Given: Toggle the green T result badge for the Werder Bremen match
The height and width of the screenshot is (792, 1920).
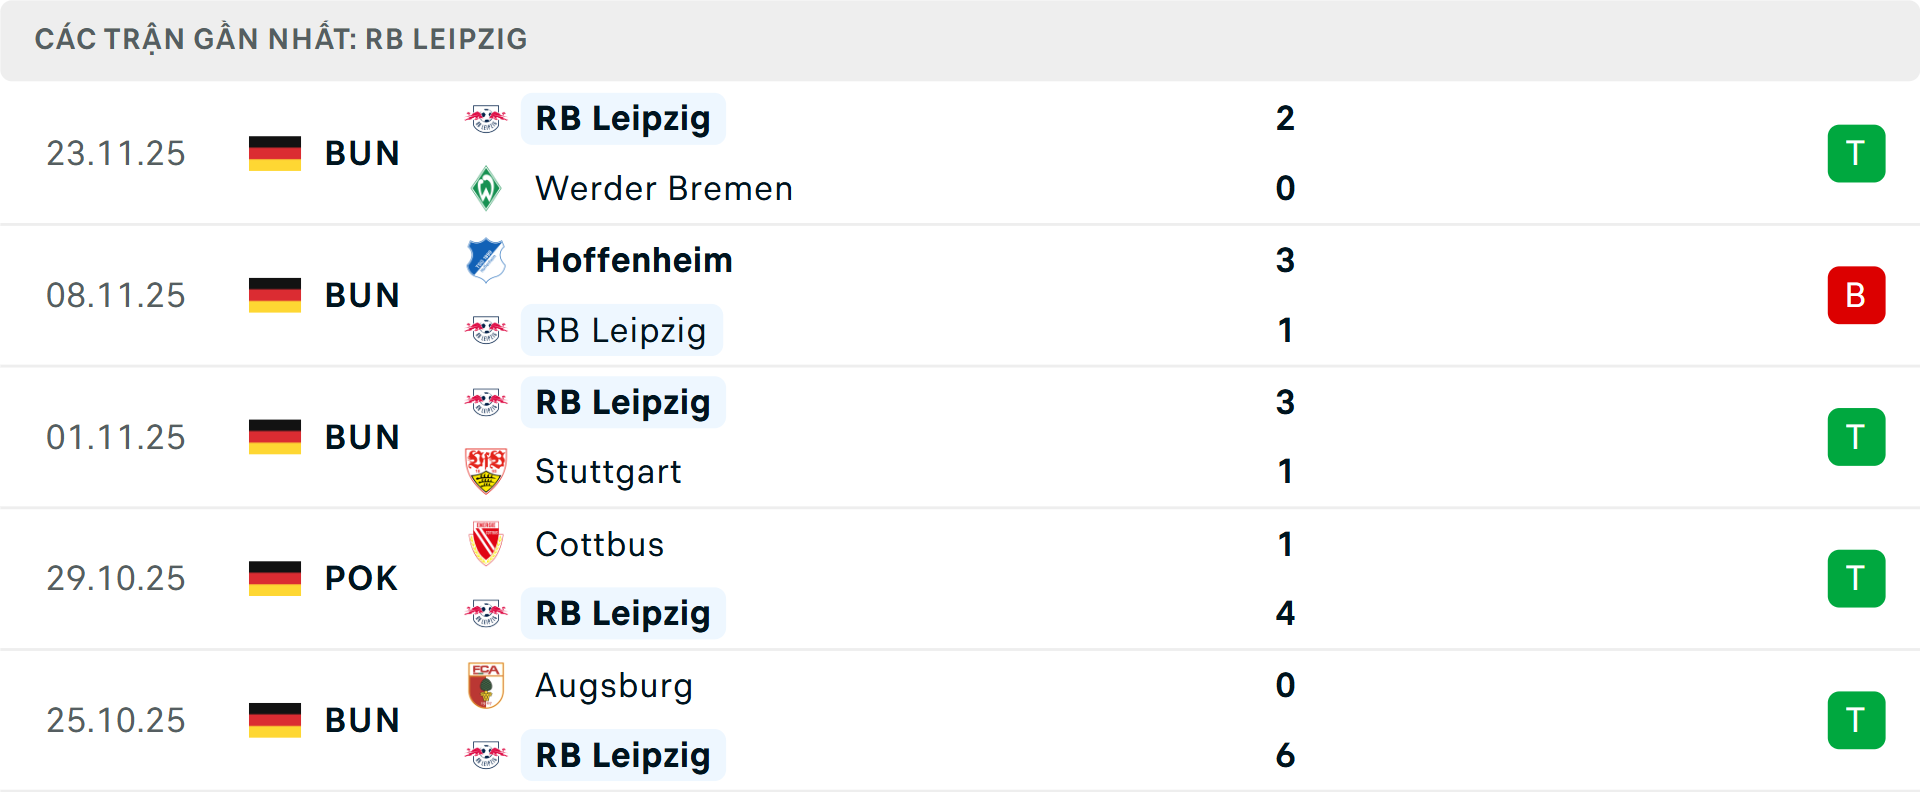Looking at the screenshot, I should [1857, 152].
